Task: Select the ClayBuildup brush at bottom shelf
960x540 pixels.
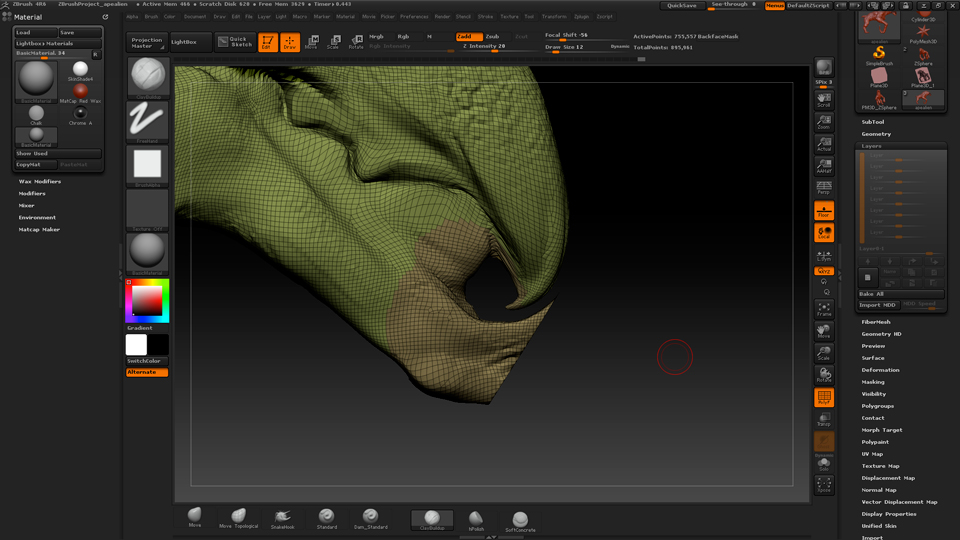Action: click(x=432, y=519)
